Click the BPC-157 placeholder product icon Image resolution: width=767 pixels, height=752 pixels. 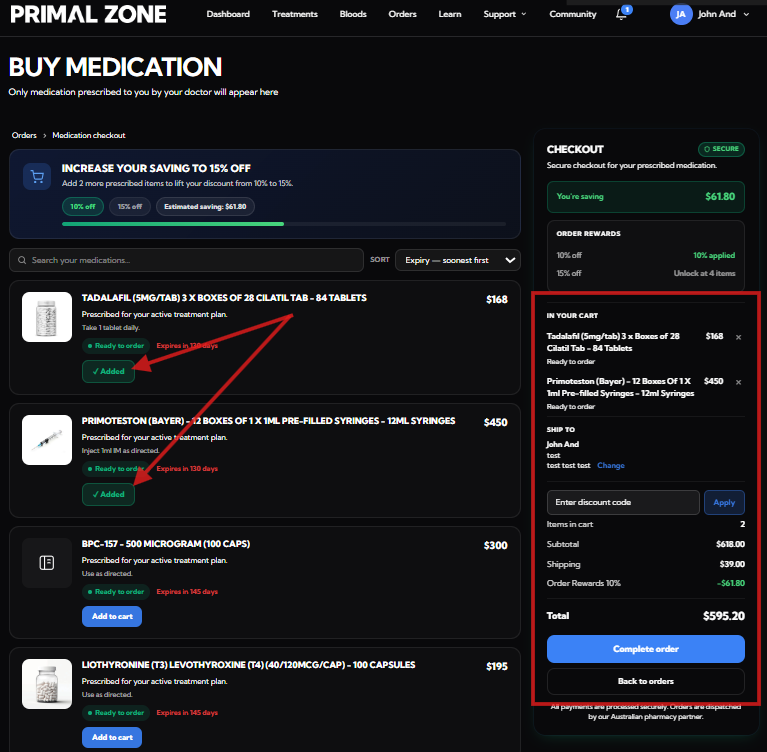pos(47,563)
